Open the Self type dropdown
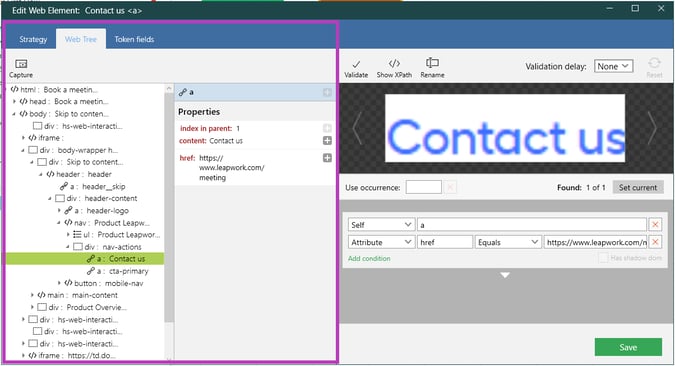 click(381, 224)
